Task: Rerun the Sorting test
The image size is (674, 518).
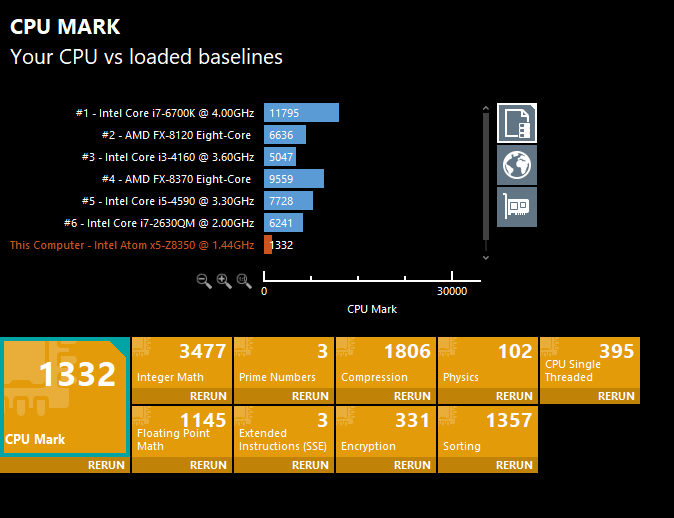Action: point(514,465)
